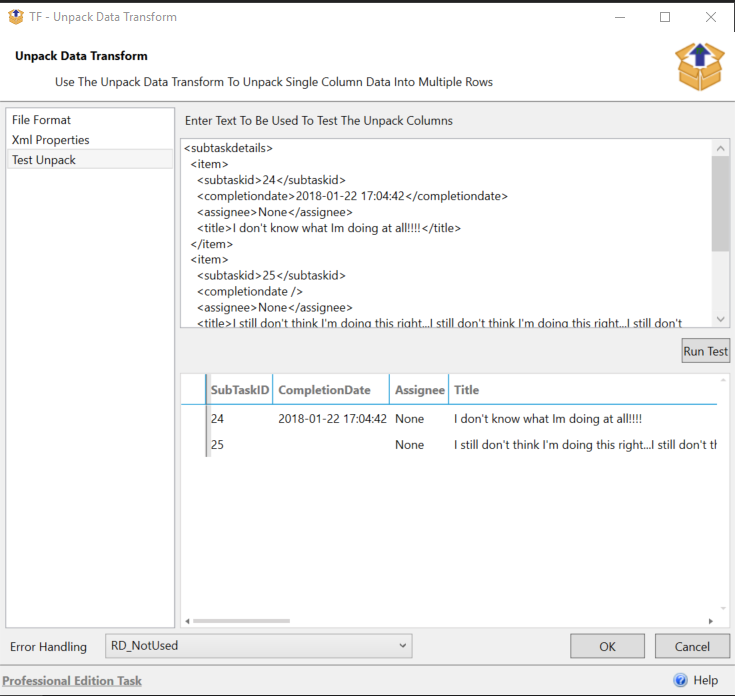The height and width of the screenshot is (696, 735).
Task: Click inside the XML test text area
Action: coord(445,232)
